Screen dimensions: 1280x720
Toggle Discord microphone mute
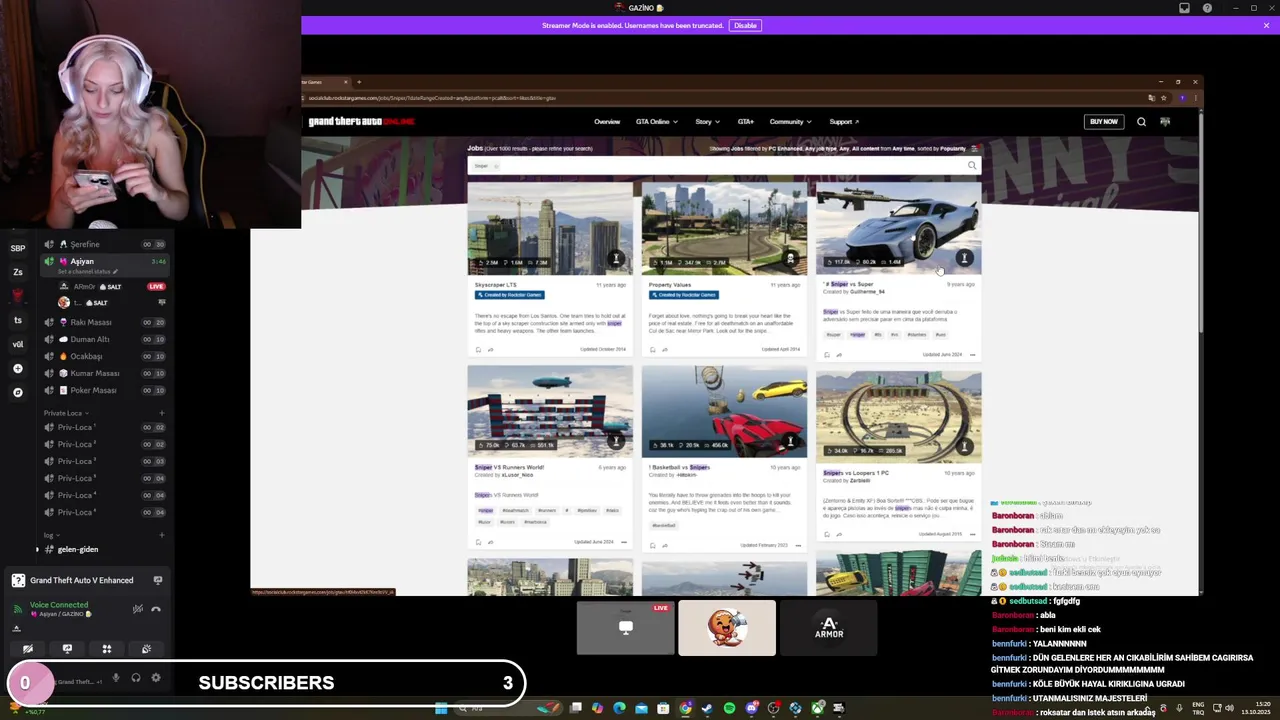pyautogui.click(x=116, y=679)
